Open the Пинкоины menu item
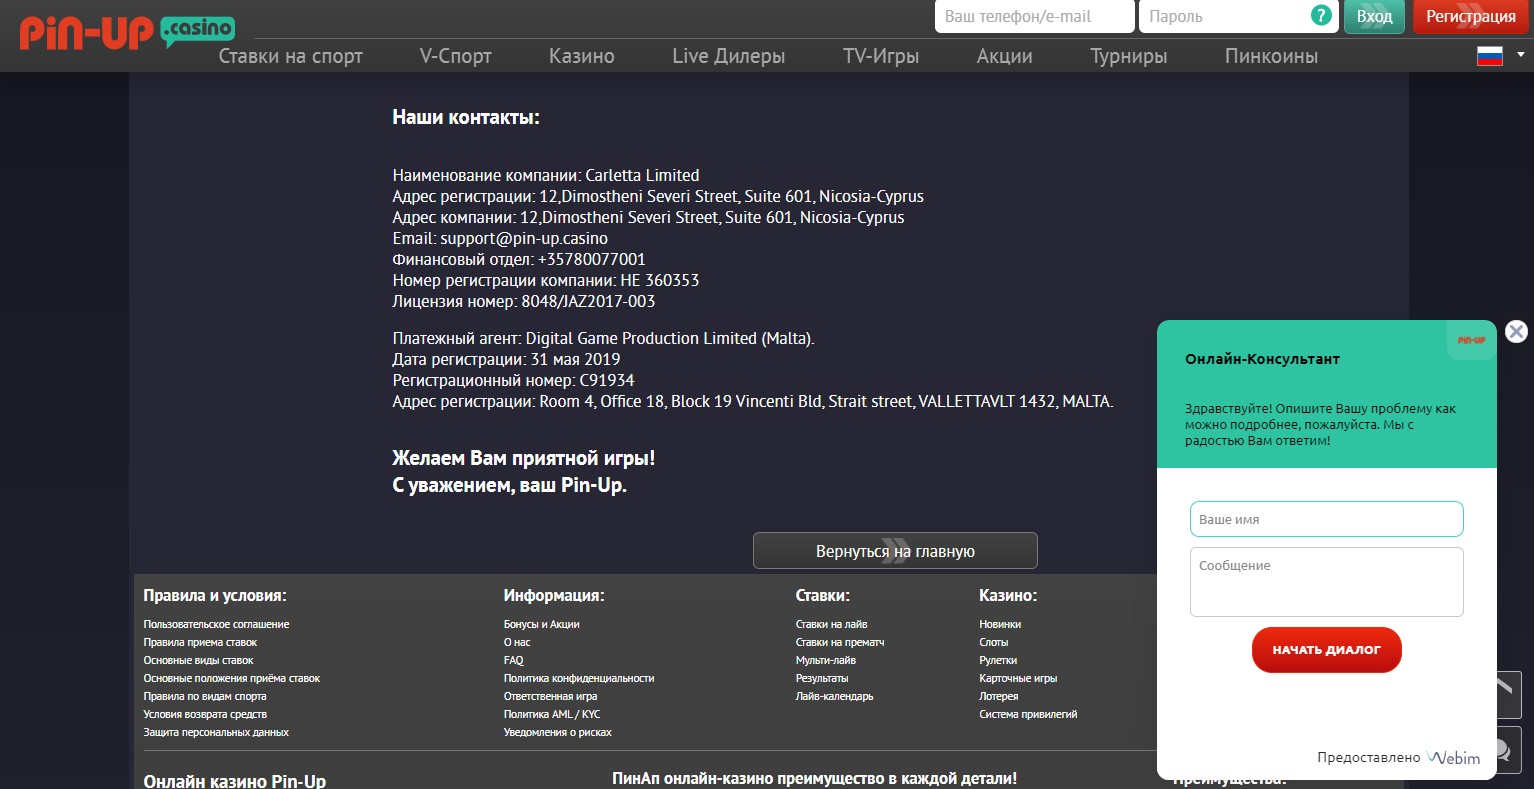 pos(1271,56)
